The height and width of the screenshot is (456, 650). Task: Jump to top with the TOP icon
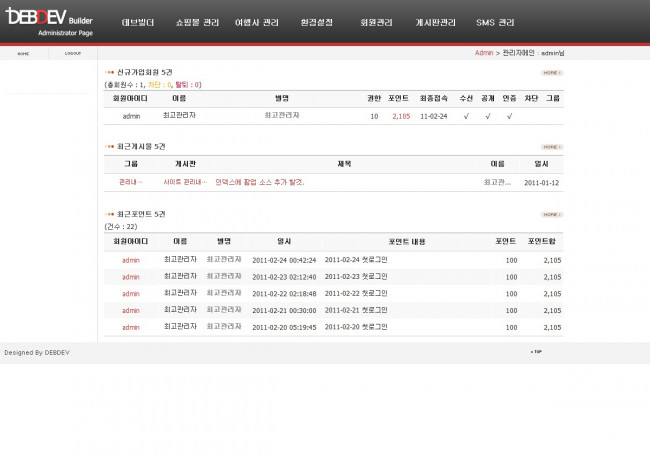[536, 352]
